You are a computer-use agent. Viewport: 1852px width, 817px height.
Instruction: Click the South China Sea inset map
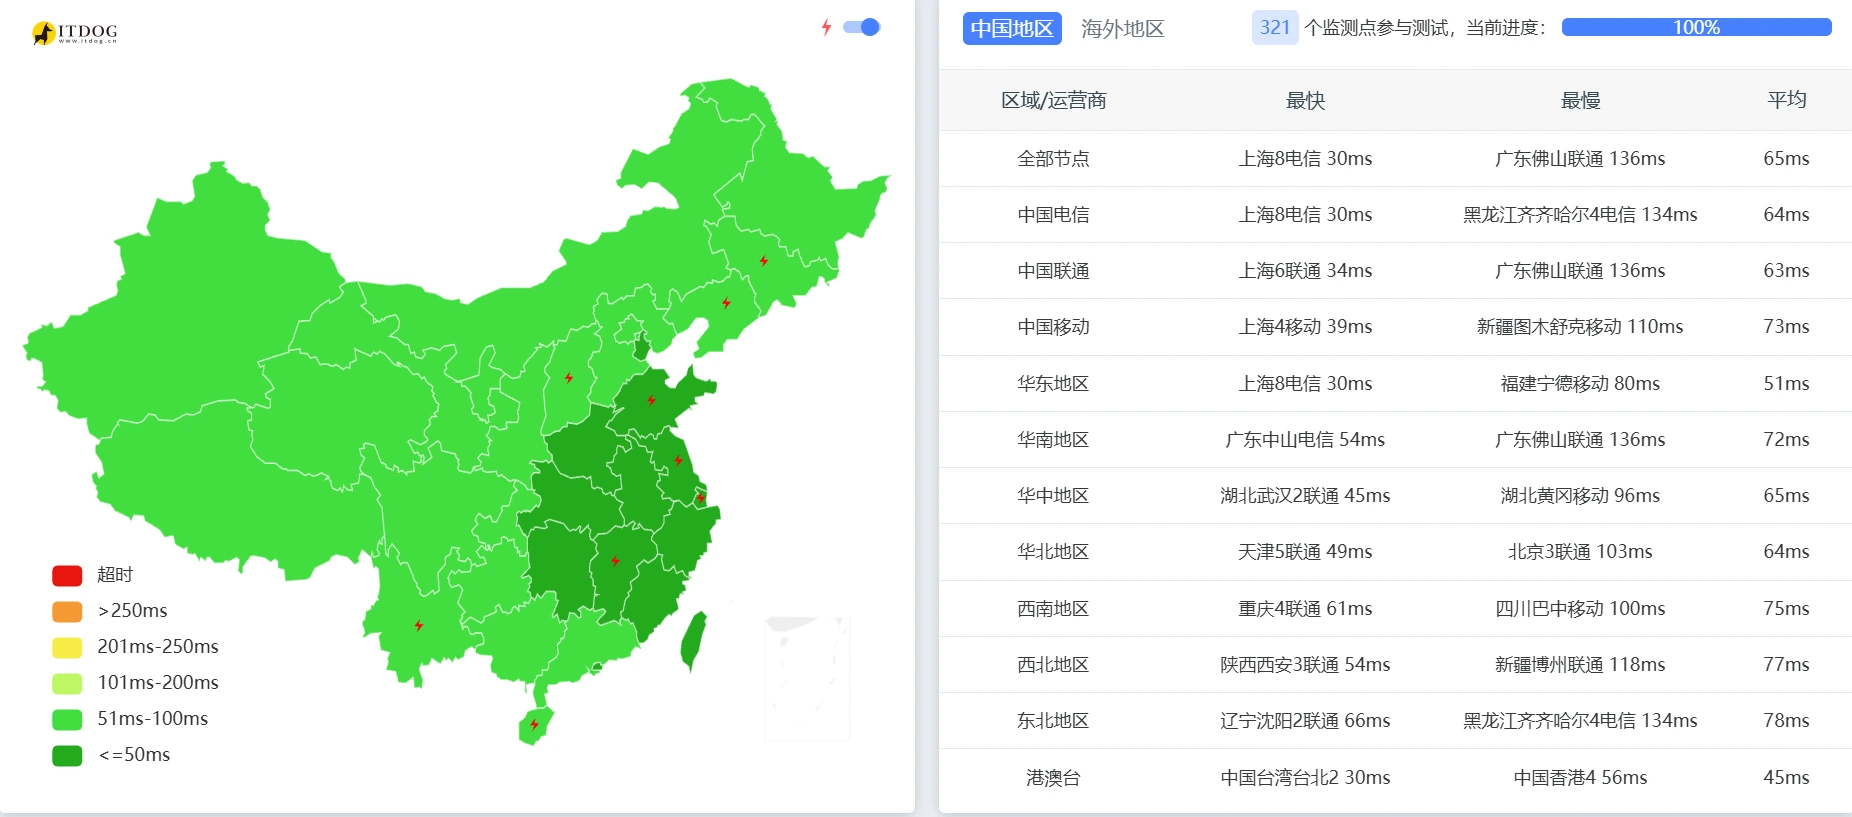(x=807, y=678)
